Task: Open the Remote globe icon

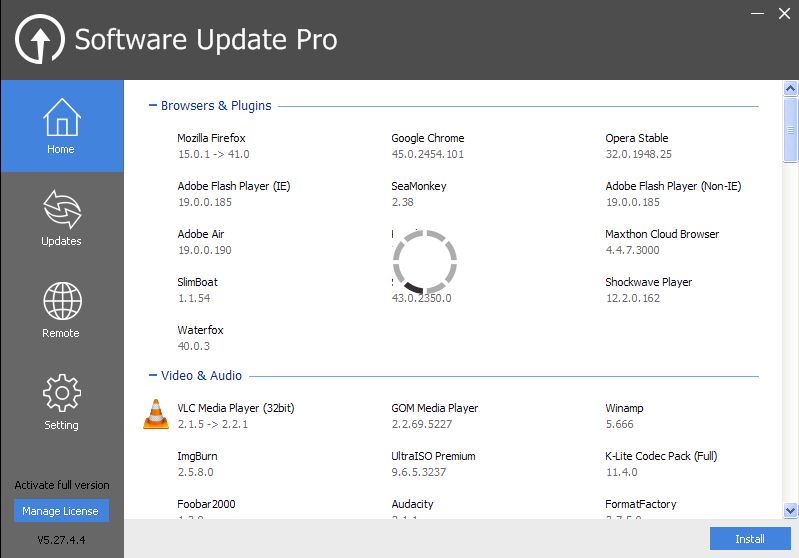Action: coord(62,301)
